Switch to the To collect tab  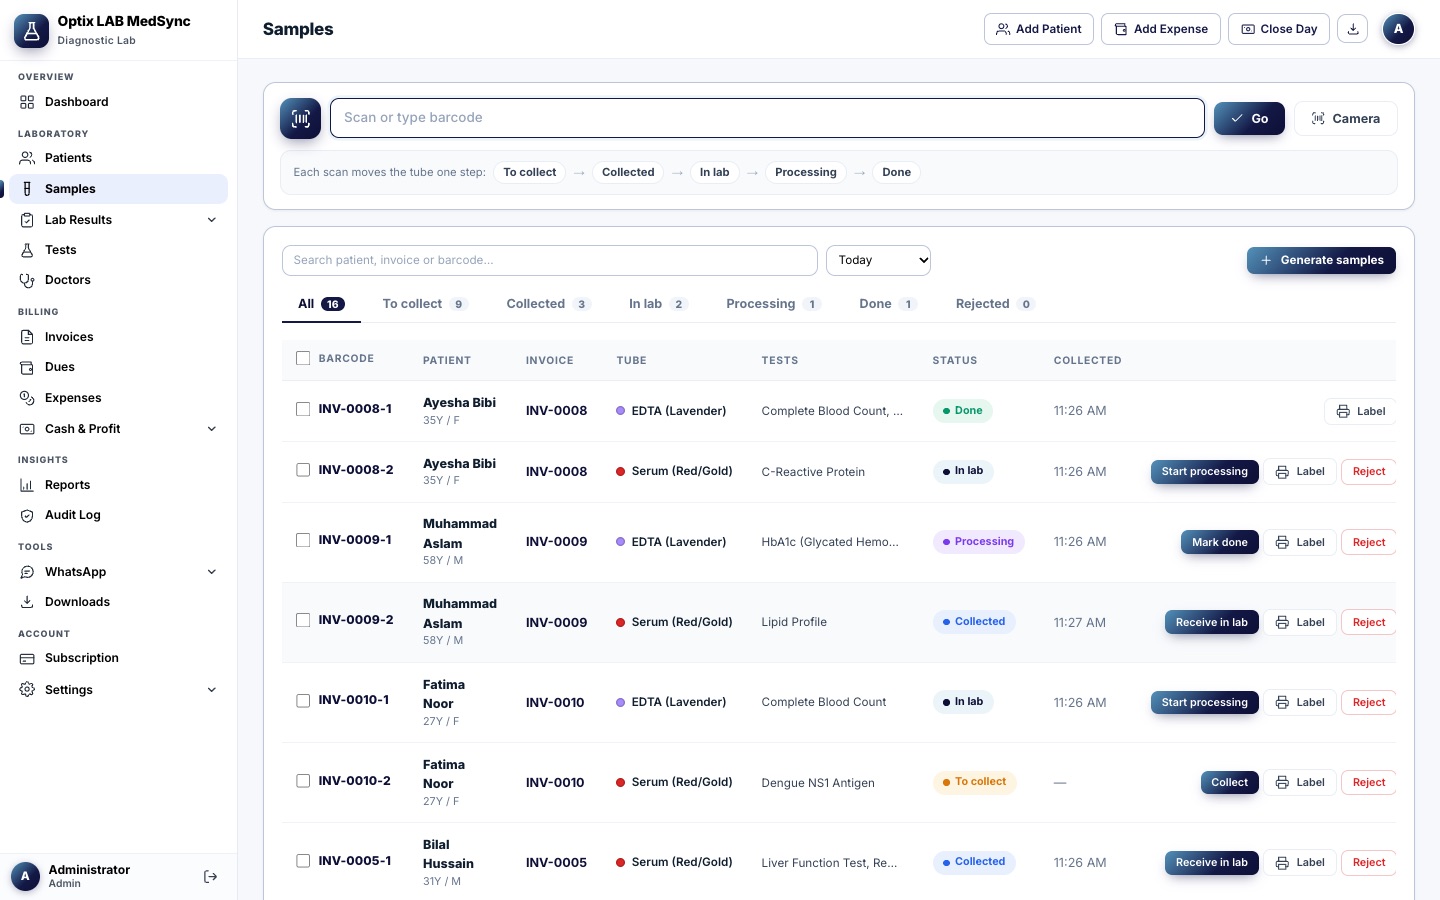click(425, 304)
